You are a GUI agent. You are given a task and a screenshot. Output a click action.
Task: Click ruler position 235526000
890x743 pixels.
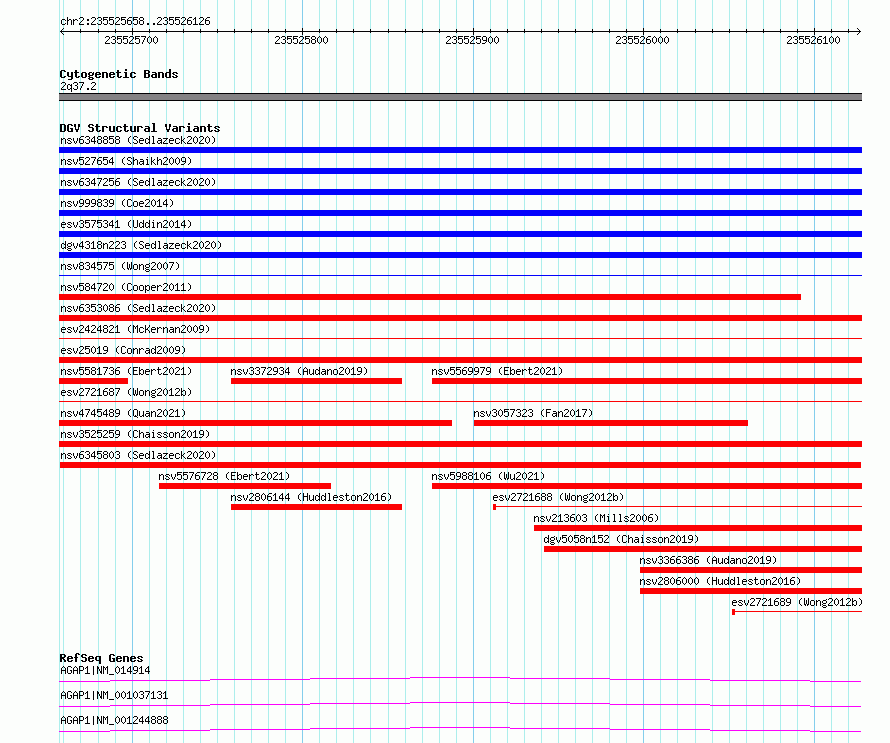tap(643, 40)
